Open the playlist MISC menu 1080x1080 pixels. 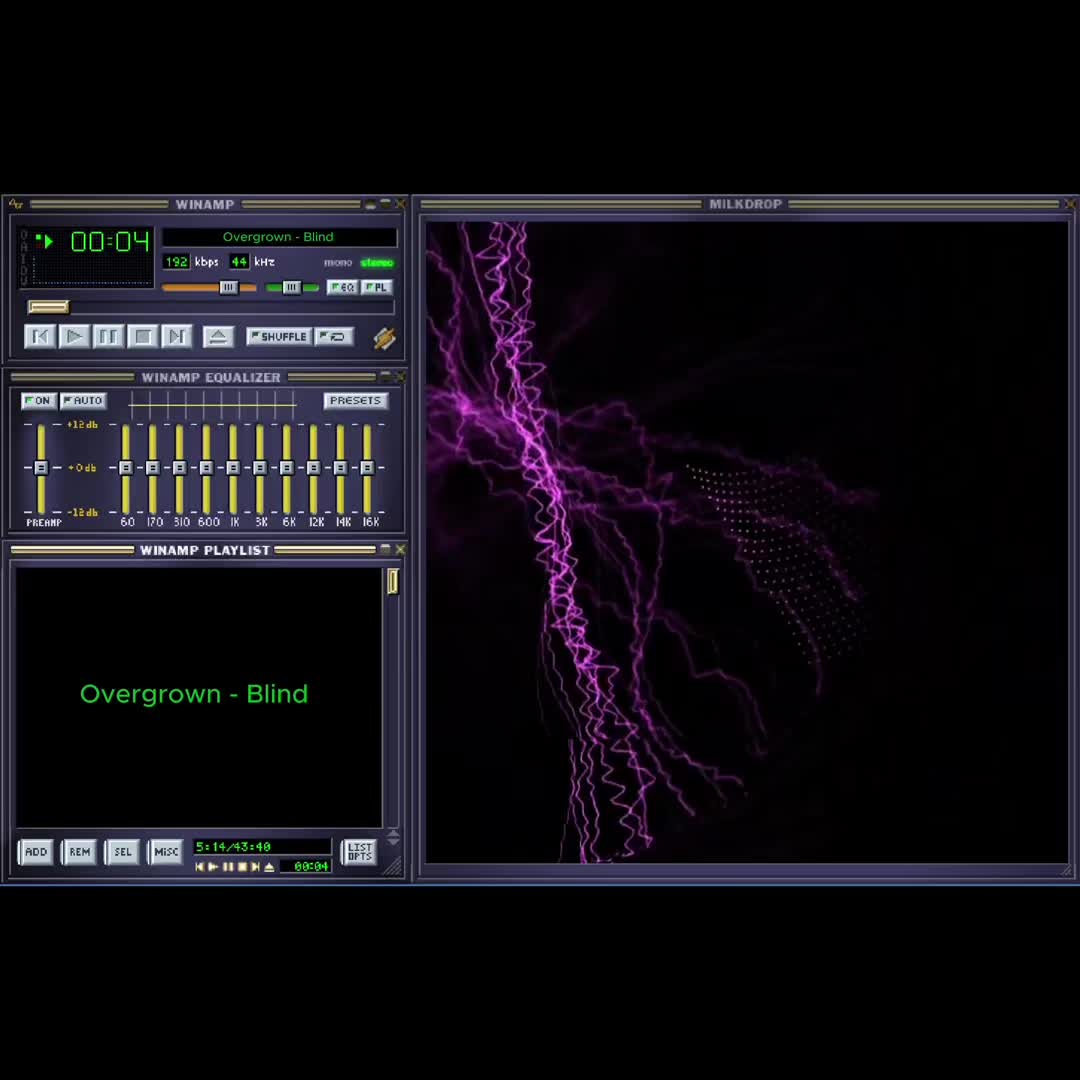point(166,852)
